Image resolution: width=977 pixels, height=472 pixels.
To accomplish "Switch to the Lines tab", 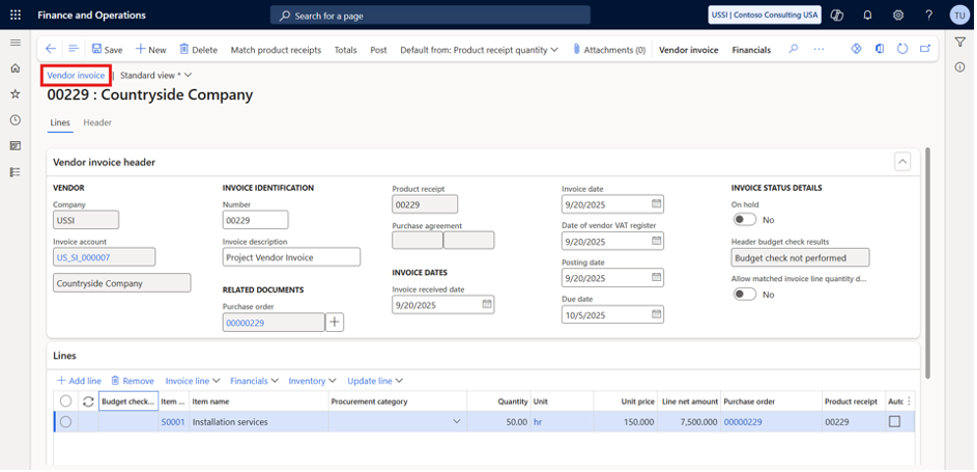I will pos(60,123).
